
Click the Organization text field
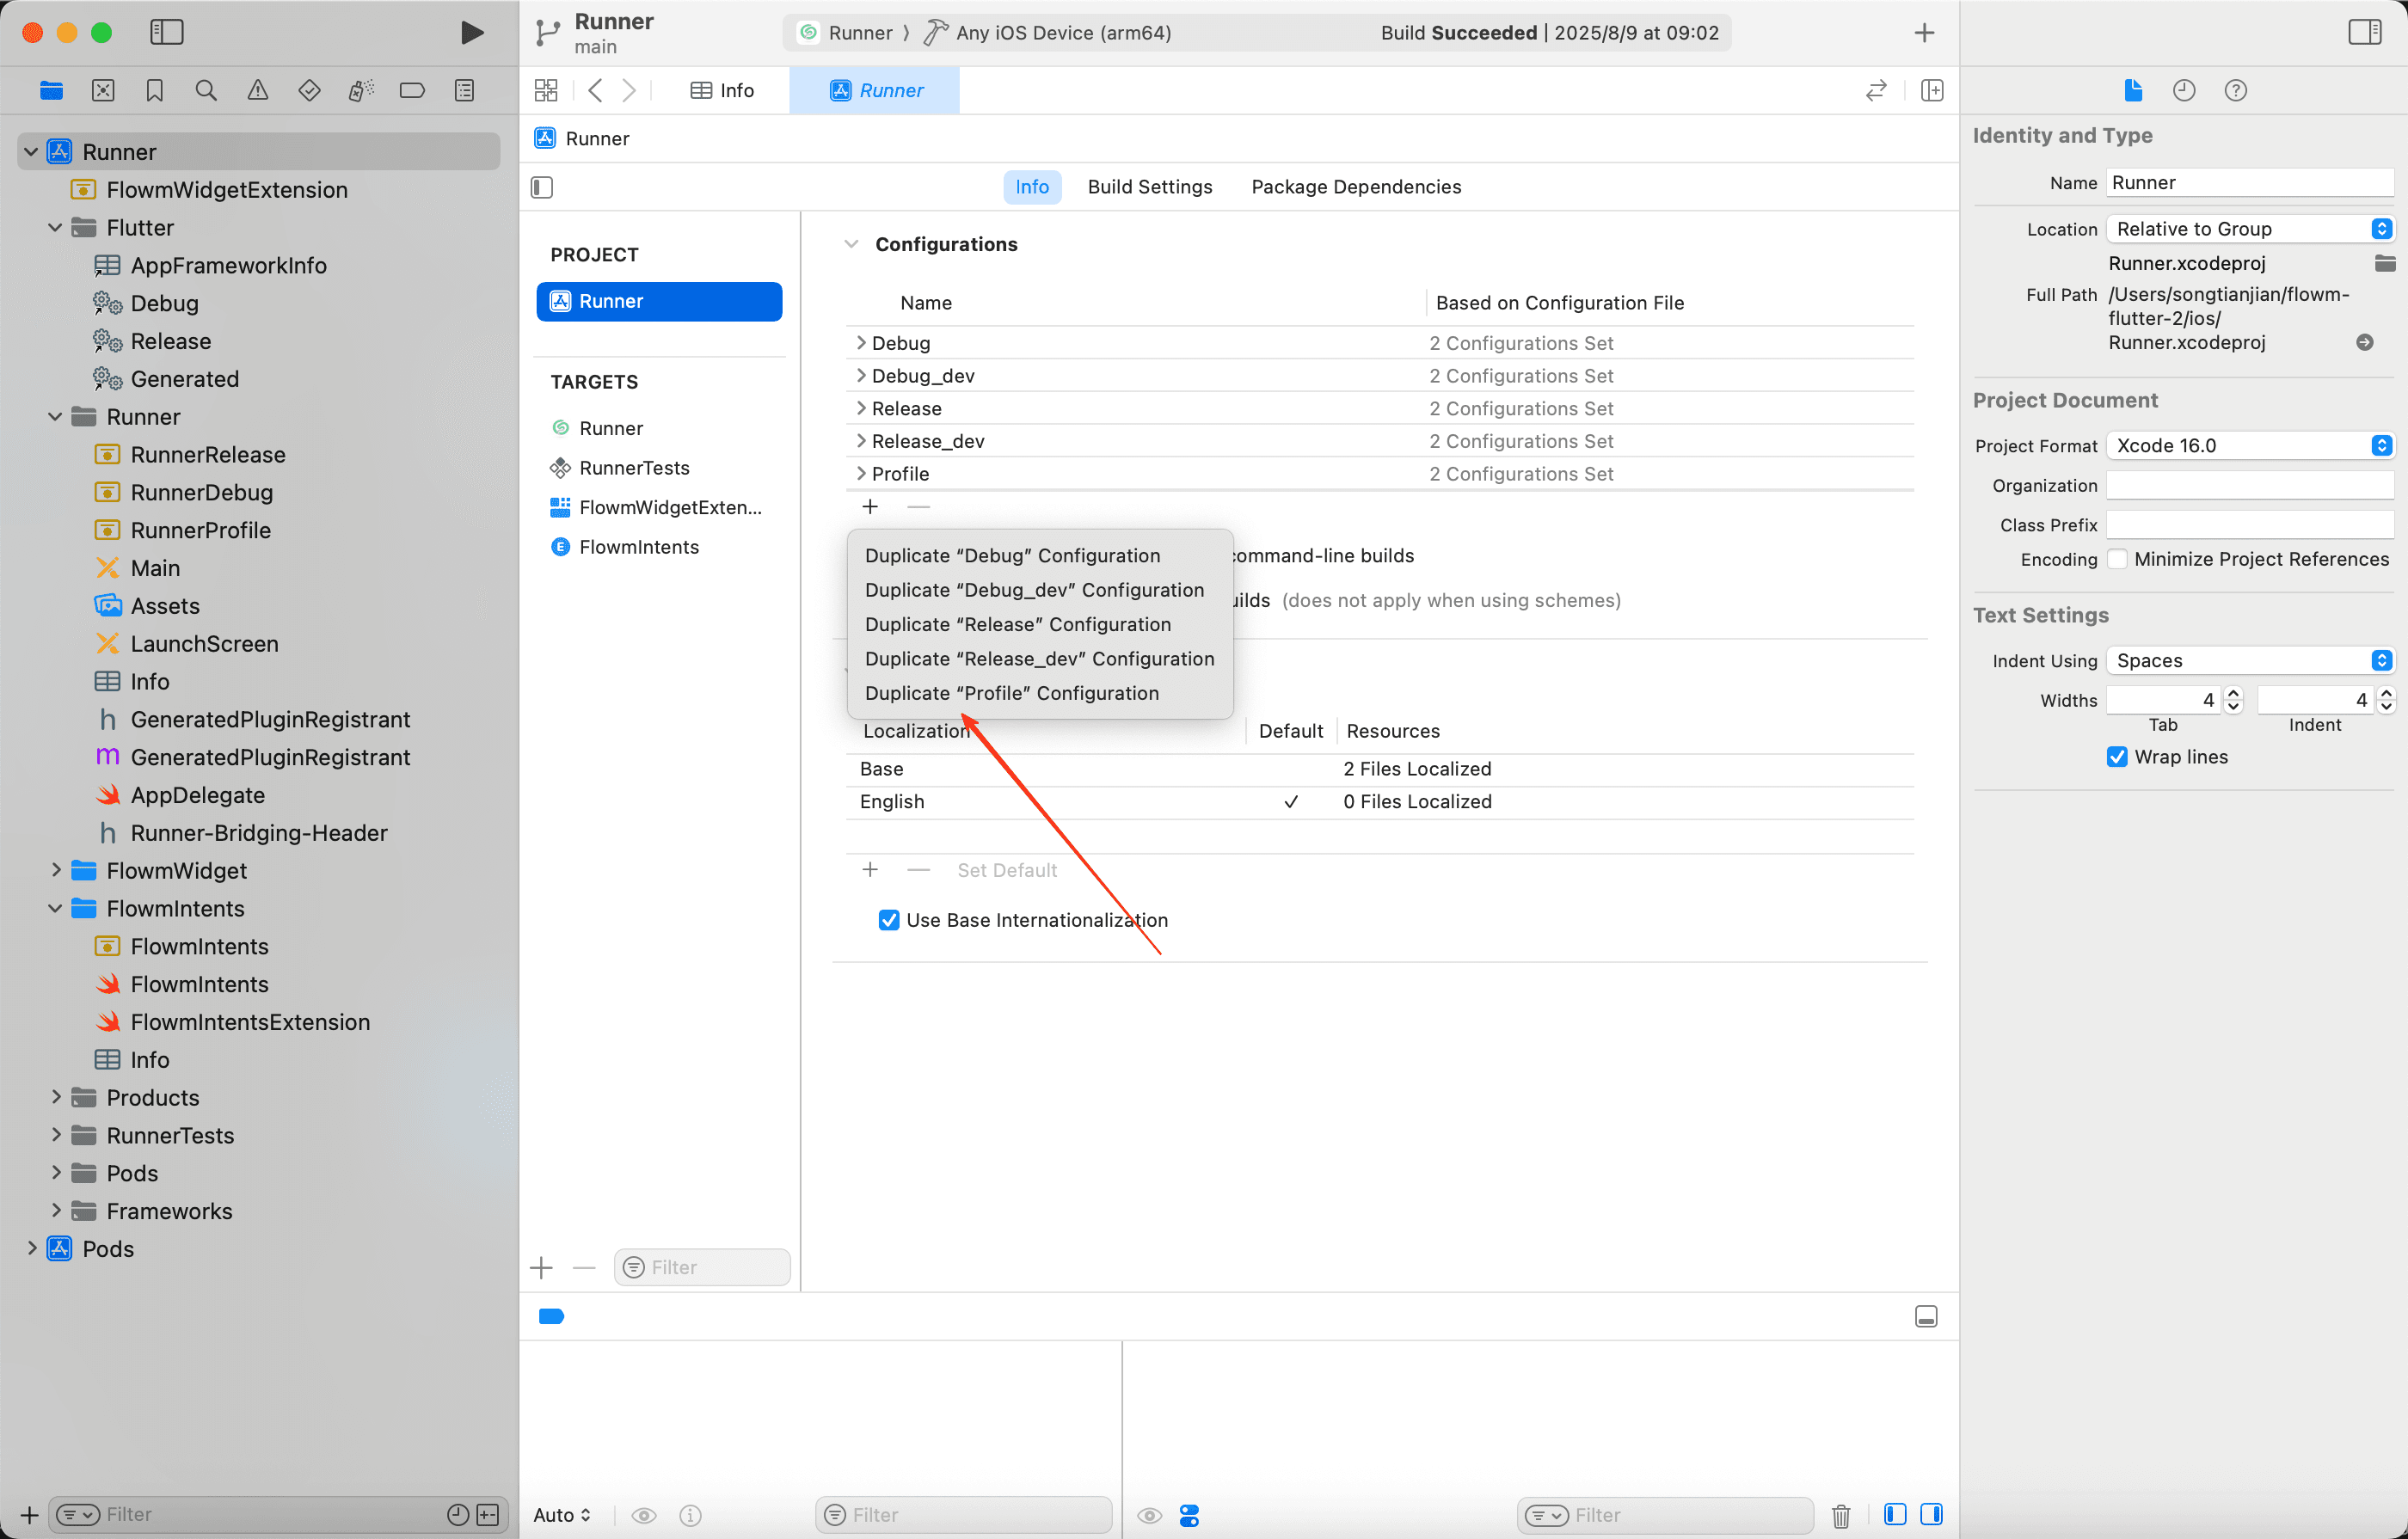click(2248, 485)
